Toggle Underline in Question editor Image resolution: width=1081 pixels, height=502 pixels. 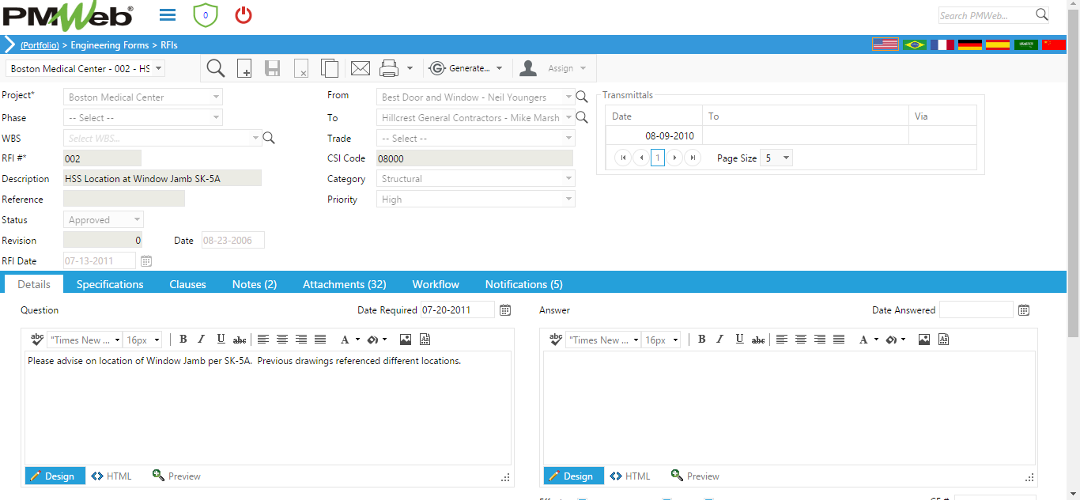pyautogui.click(x=221, y=339)
